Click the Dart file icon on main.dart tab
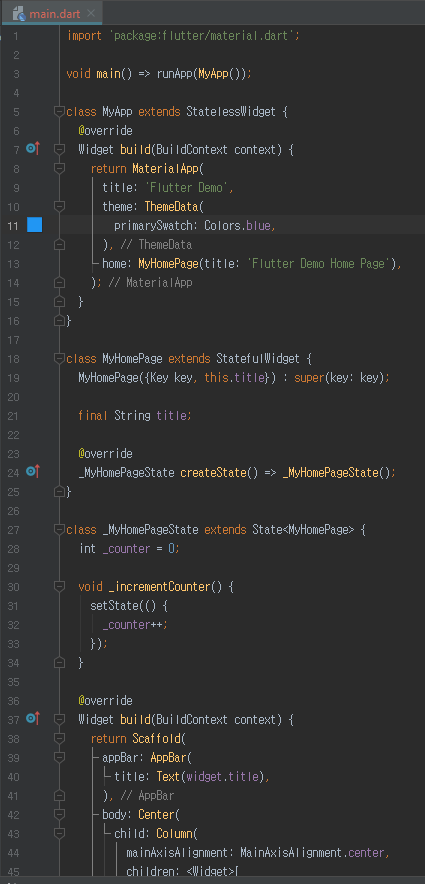 (19, 14)
